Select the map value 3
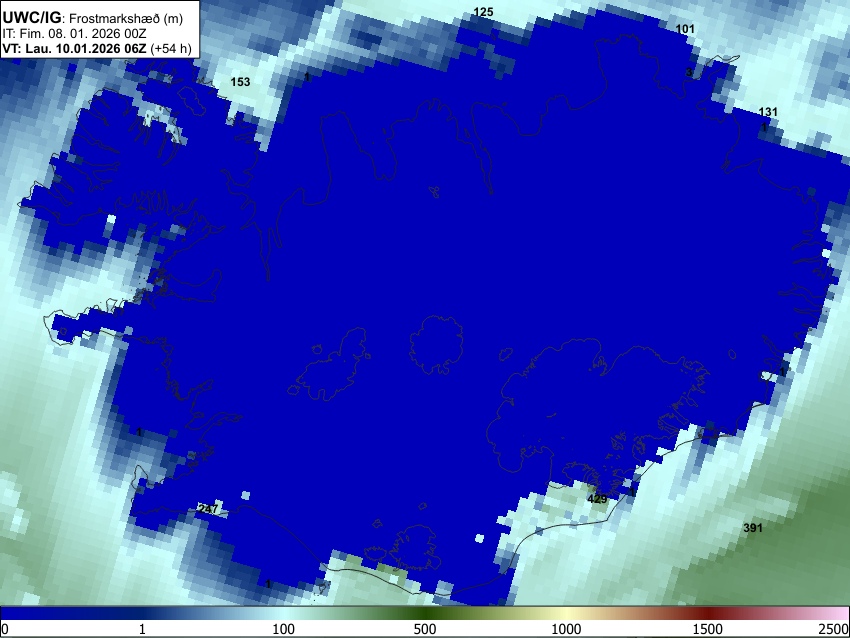 click(x=688, y=72)
